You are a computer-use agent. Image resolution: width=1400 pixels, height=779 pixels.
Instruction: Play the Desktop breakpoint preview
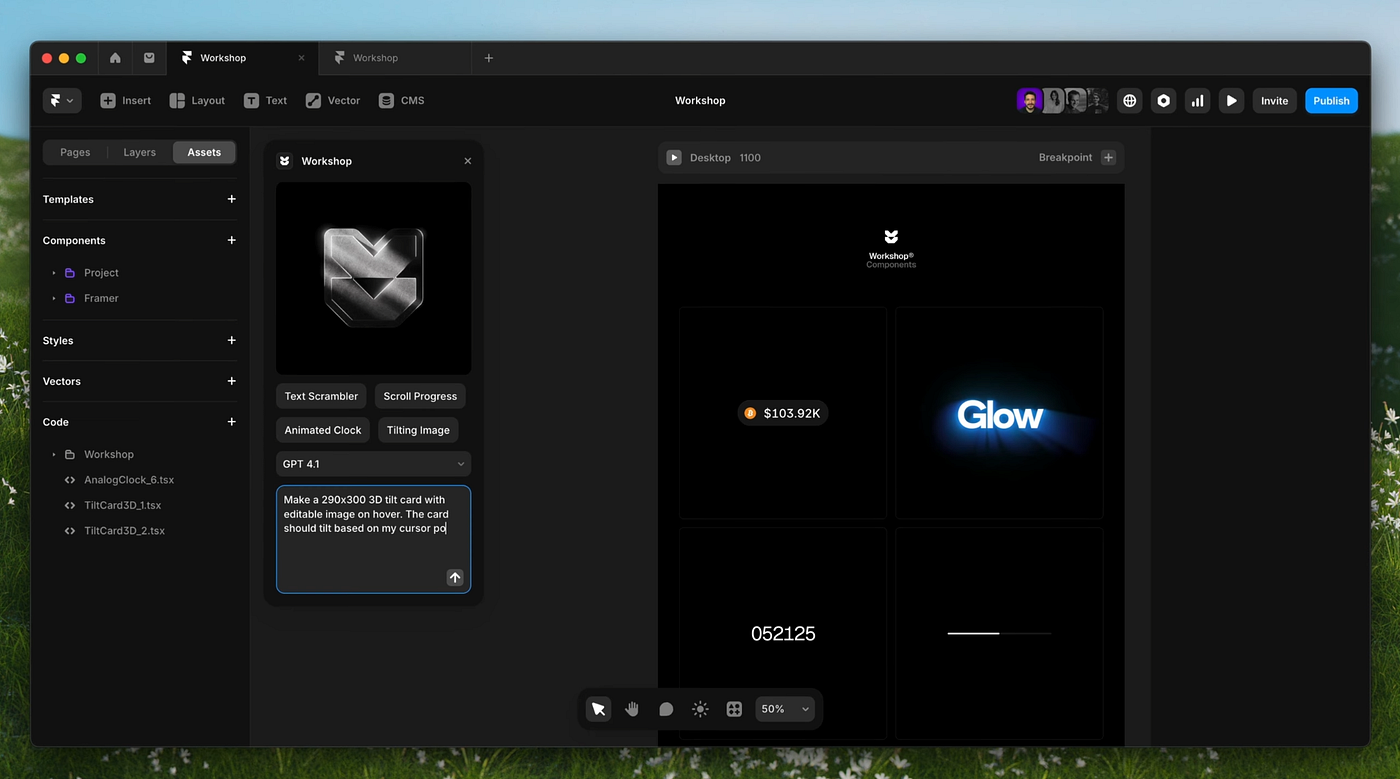(674, 158)
